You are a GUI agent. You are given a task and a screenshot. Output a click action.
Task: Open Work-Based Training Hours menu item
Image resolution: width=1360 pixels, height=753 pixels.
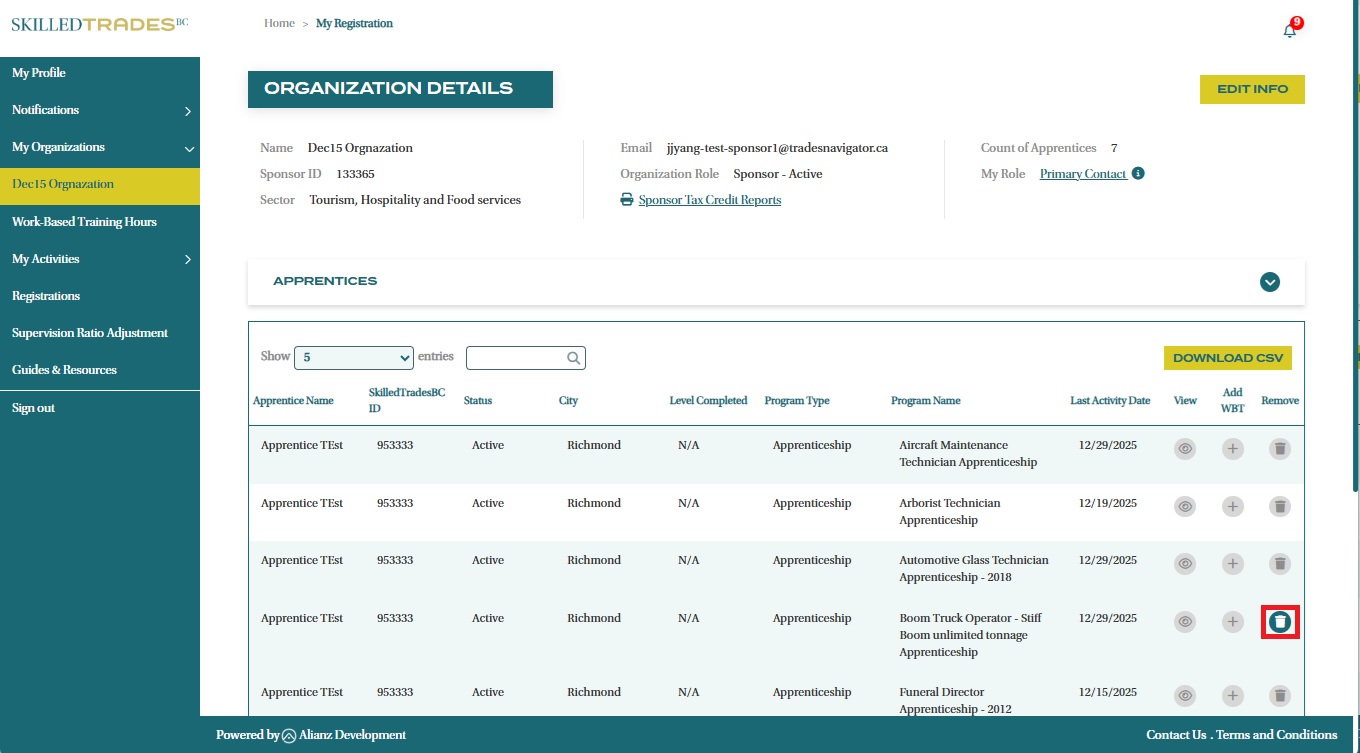[x=84, y=222]
